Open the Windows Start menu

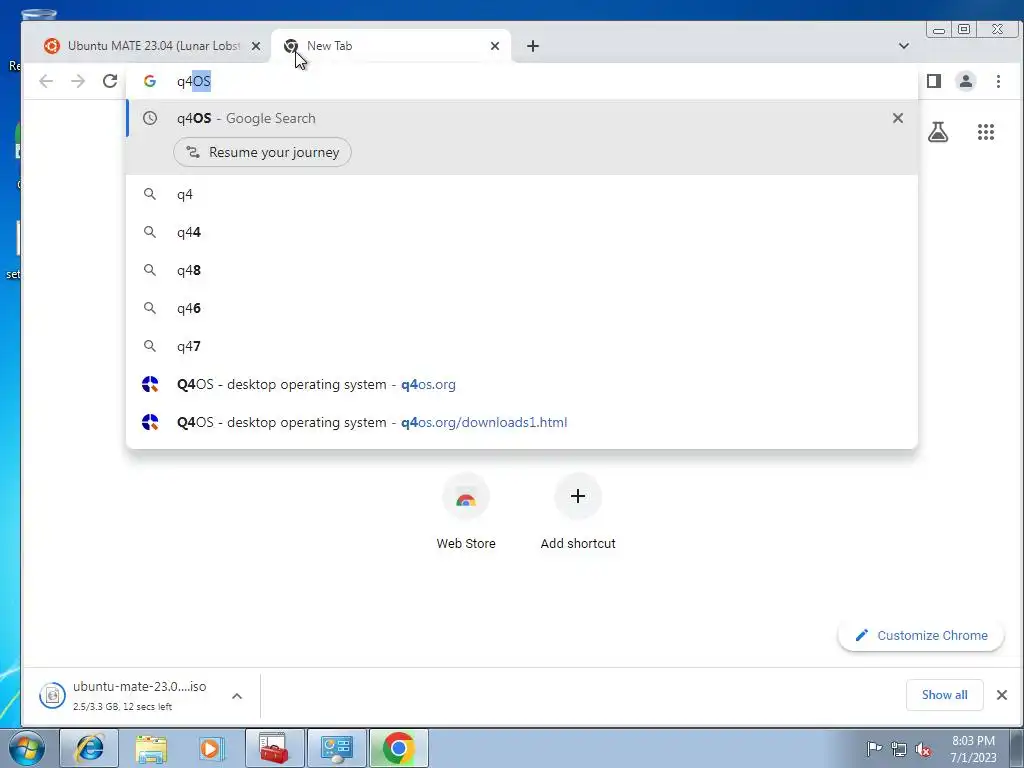click(27, 748)
